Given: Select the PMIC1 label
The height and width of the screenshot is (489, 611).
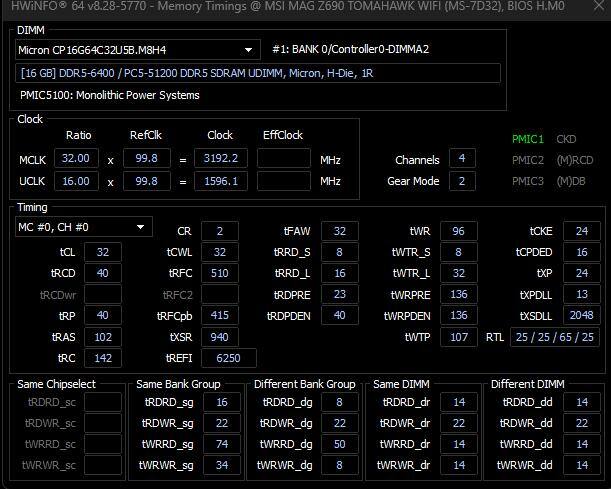Looking at the screenshot, I should 528,139.
